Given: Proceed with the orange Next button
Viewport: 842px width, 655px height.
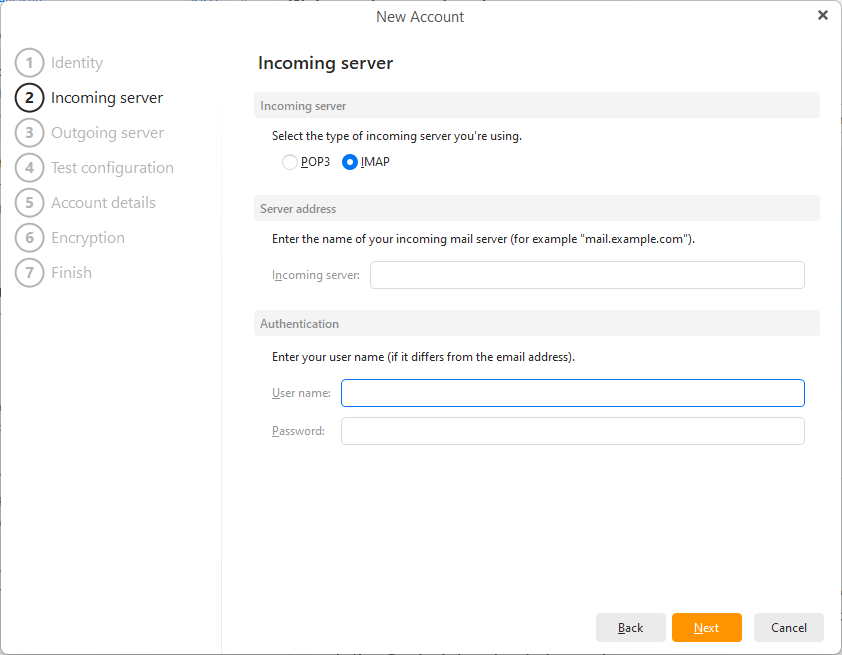Looking at the screenshot, I should (x=707, y=628).
